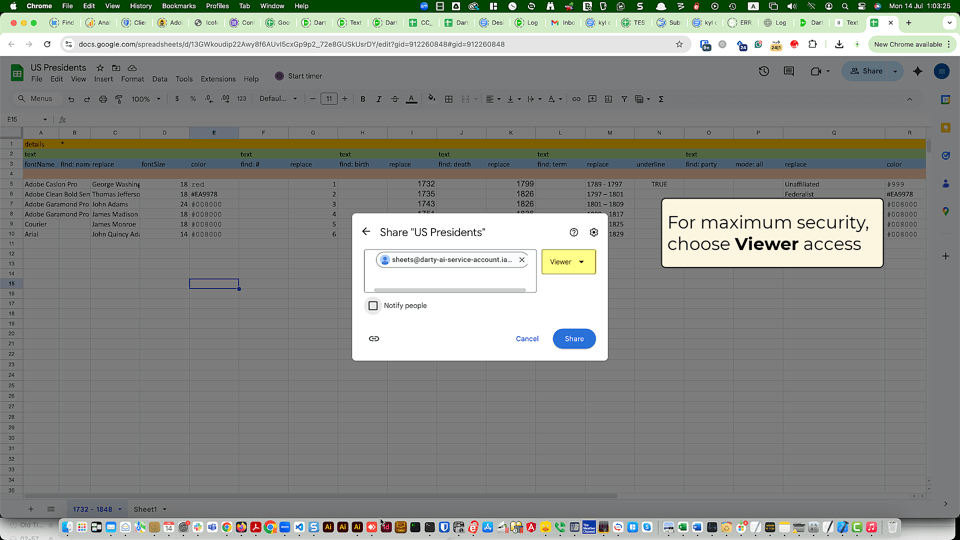Copy link using the link icon

pos(374,339)
